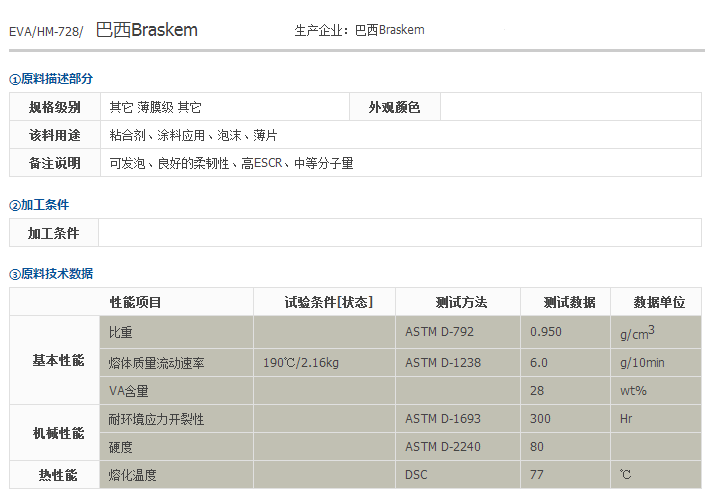Click the DSC method cell
The height and width of the screenshot is (498, 709).
pyautogui.click(x=458, y=474)
